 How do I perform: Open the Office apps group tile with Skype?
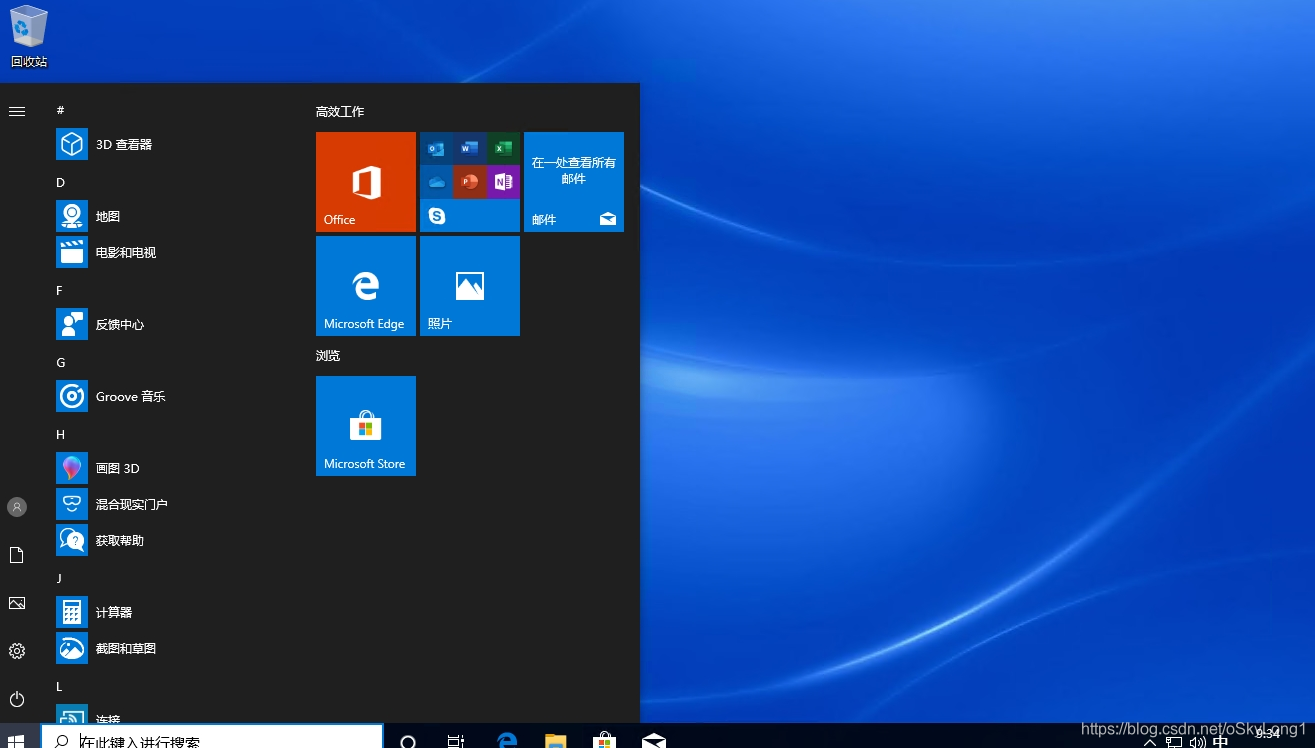coord(470,182)
